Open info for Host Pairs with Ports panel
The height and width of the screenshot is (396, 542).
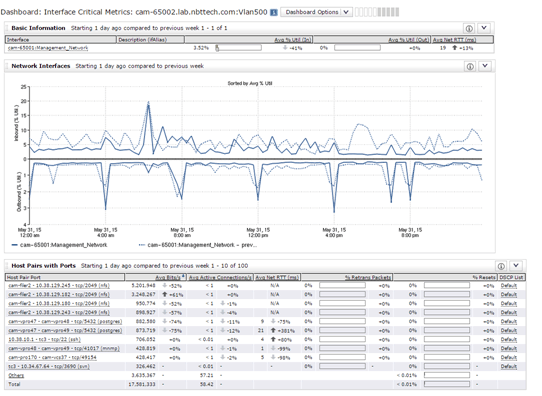click(501, 266)
